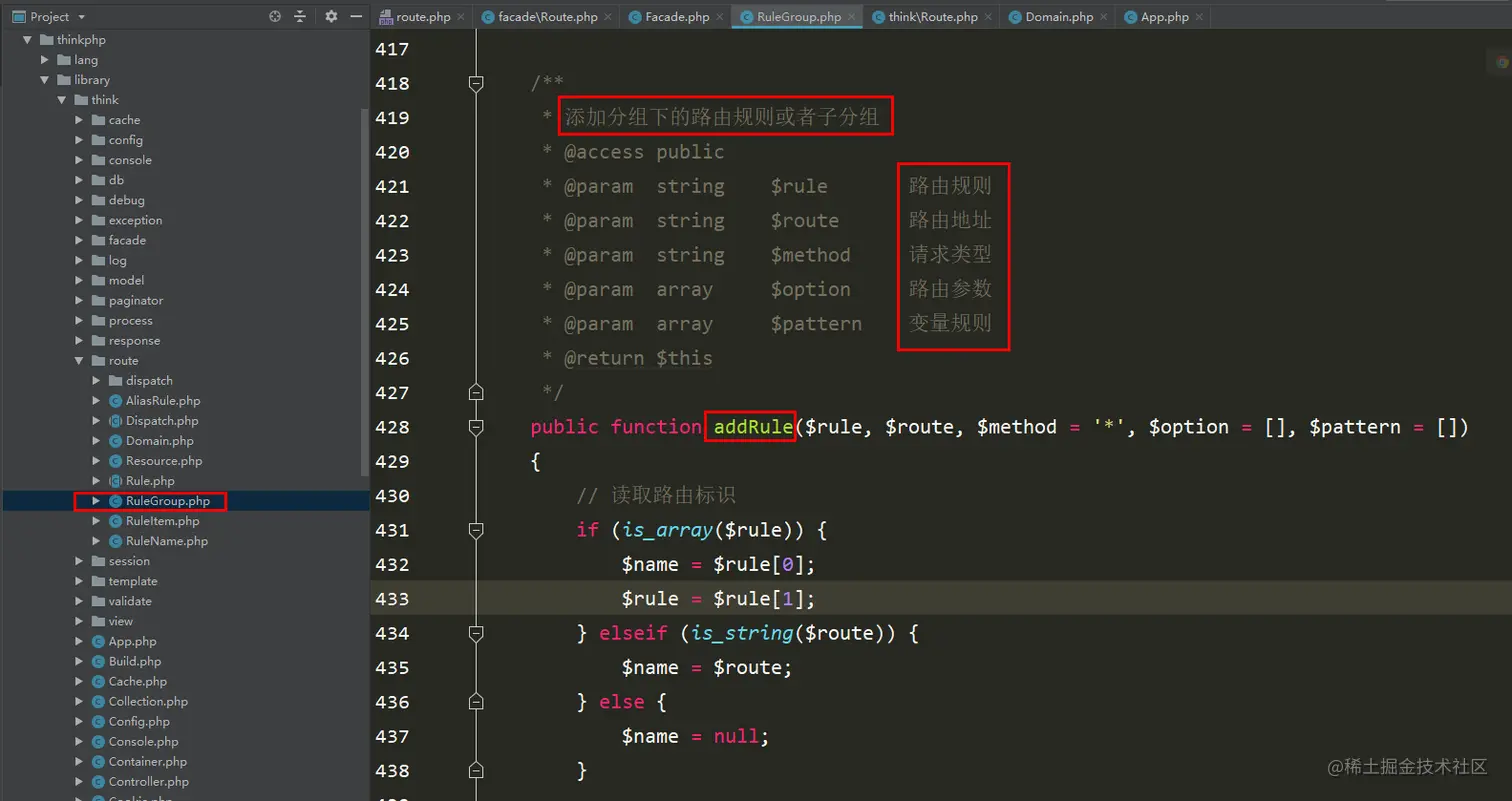Close the RuleGroup.php tab
This screenshot has width=1512, height=801.
click(x=851, y=18)
